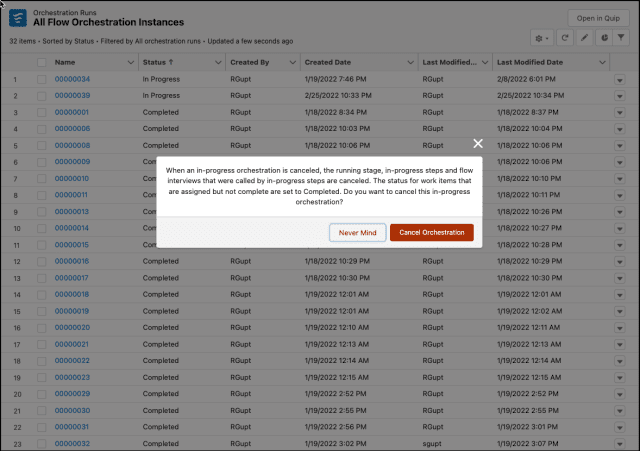This screenshot has height=451, width=640.
Task: Open orchestration run 00000023 link
Action: pos(72,377)
